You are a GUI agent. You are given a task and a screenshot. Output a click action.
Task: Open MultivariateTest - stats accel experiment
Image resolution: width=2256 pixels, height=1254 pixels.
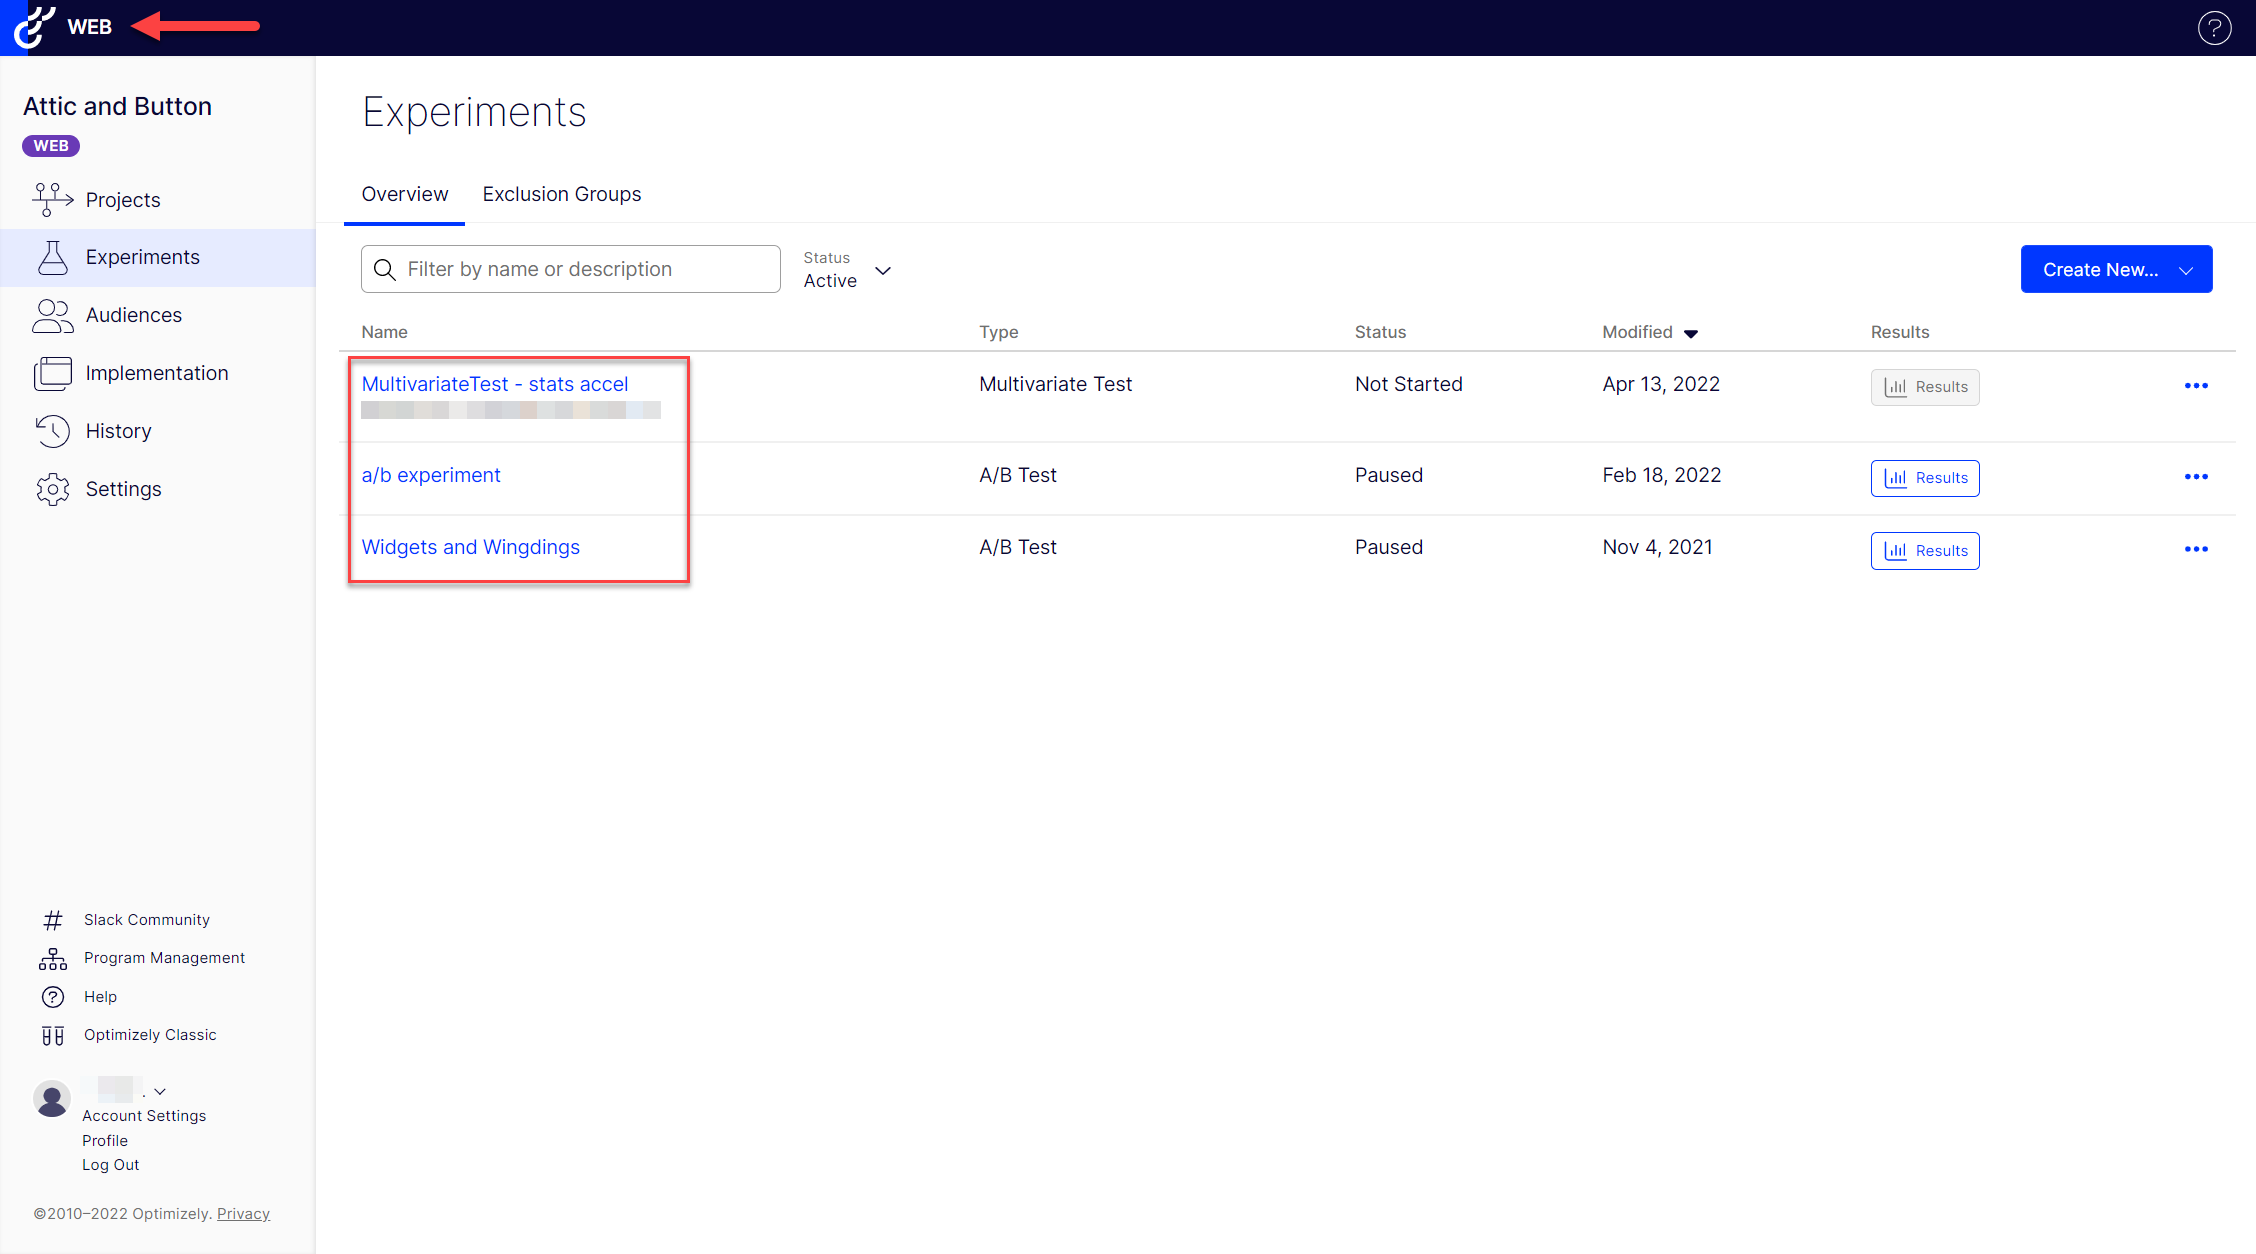tap(495, 384)
